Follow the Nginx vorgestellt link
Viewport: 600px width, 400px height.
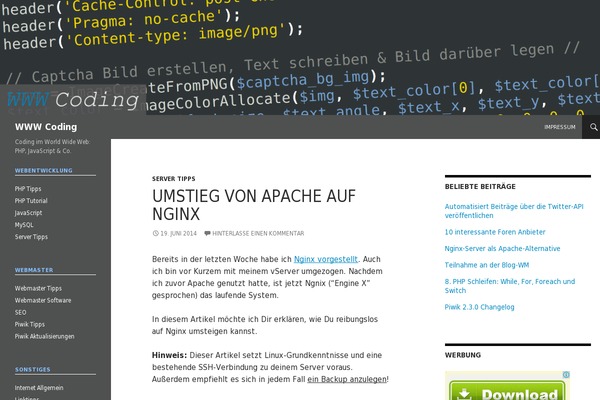pyautogui.click(x=326, y=259)
